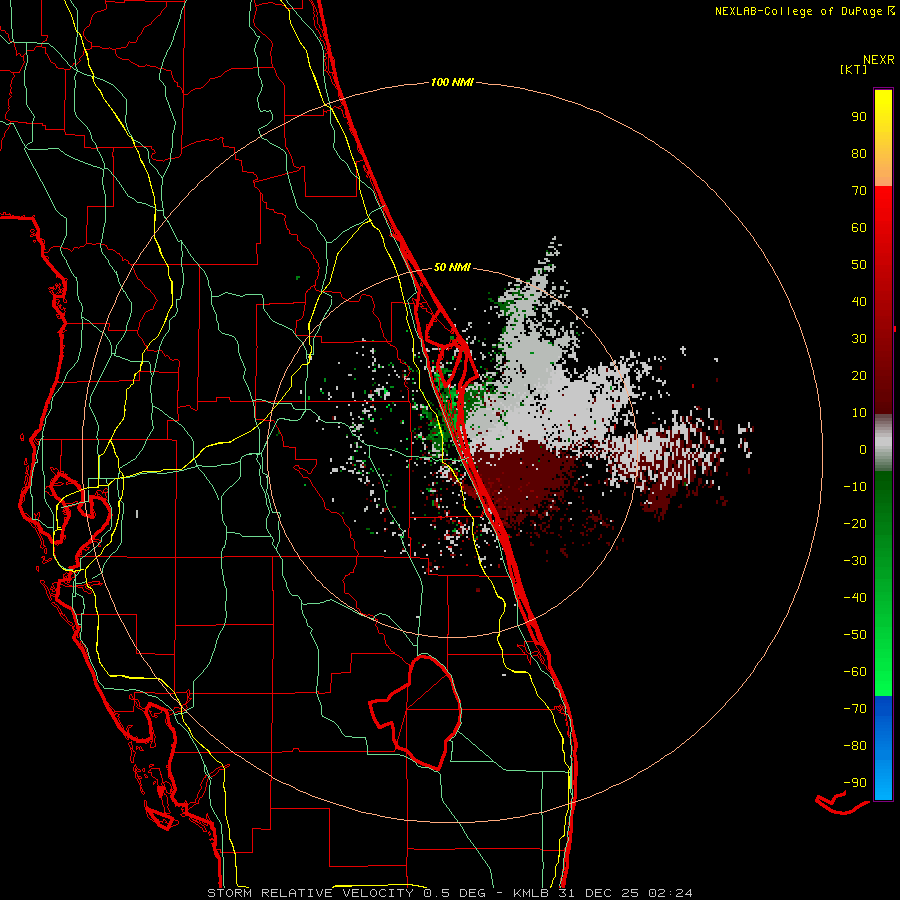Click the 0 value on the velocity scale
900x900 pixels.
pyautogui.click(x=863, y=450)
